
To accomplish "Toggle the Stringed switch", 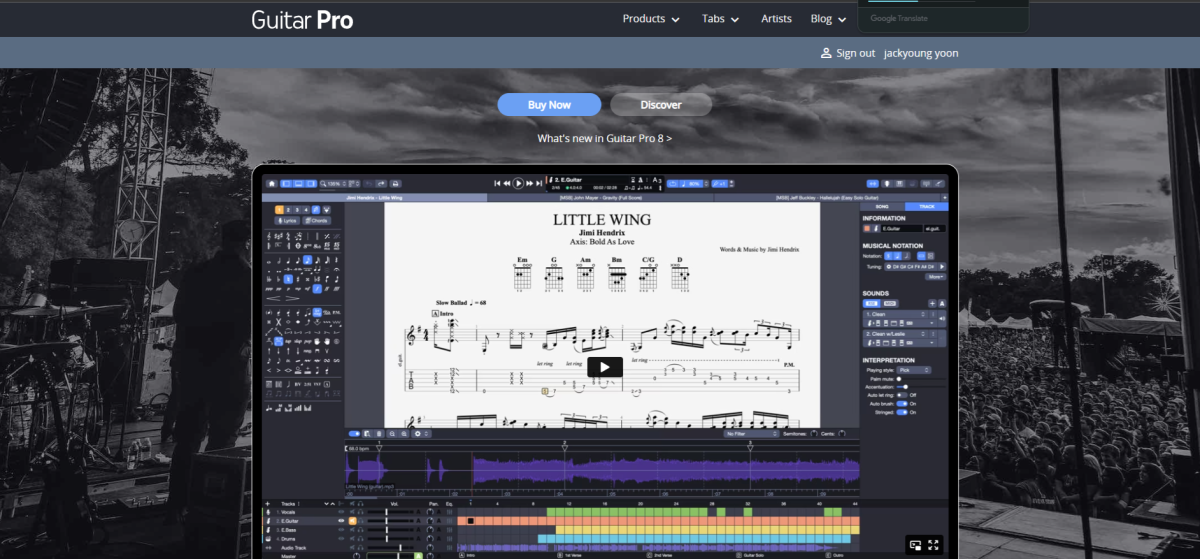I will click(902, 412).
